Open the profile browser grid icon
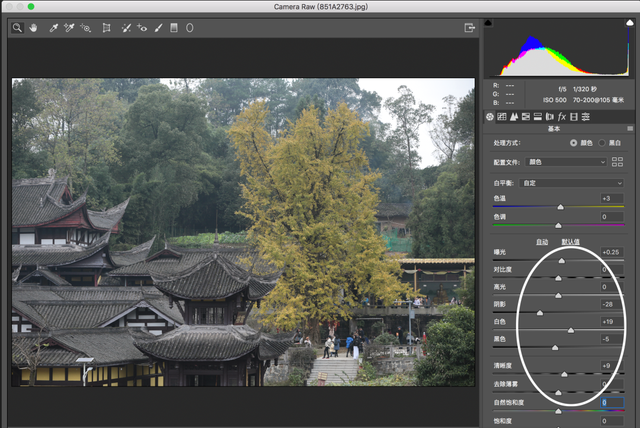This screenshot has height=428, width=640. click(617, 162)
